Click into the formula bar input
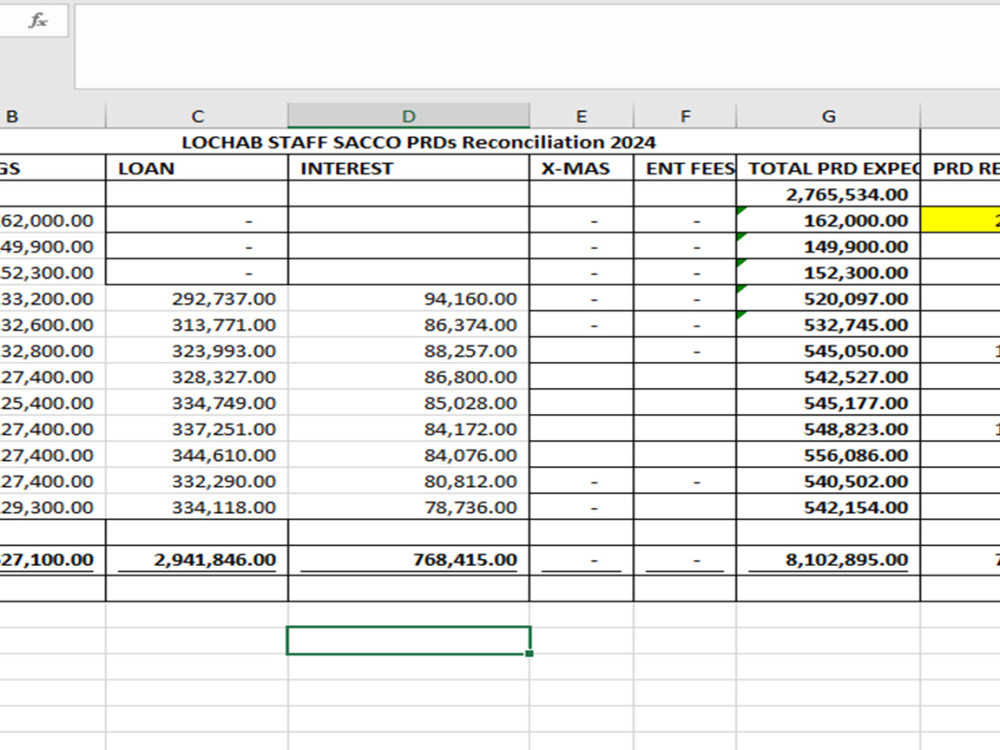The width and height of the screenshot is (1000, 750). point(537,47)
